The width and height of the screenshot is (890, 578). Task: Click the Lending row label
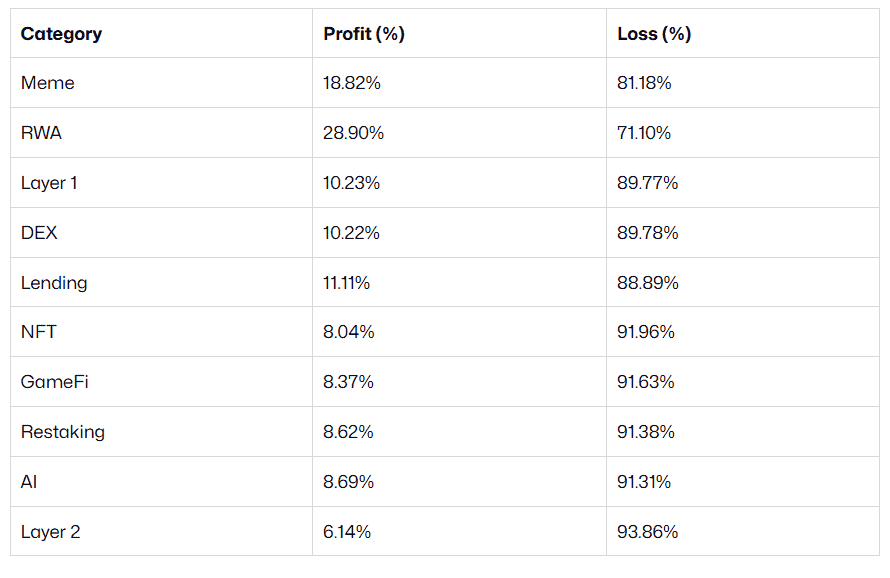pos(54,283)
